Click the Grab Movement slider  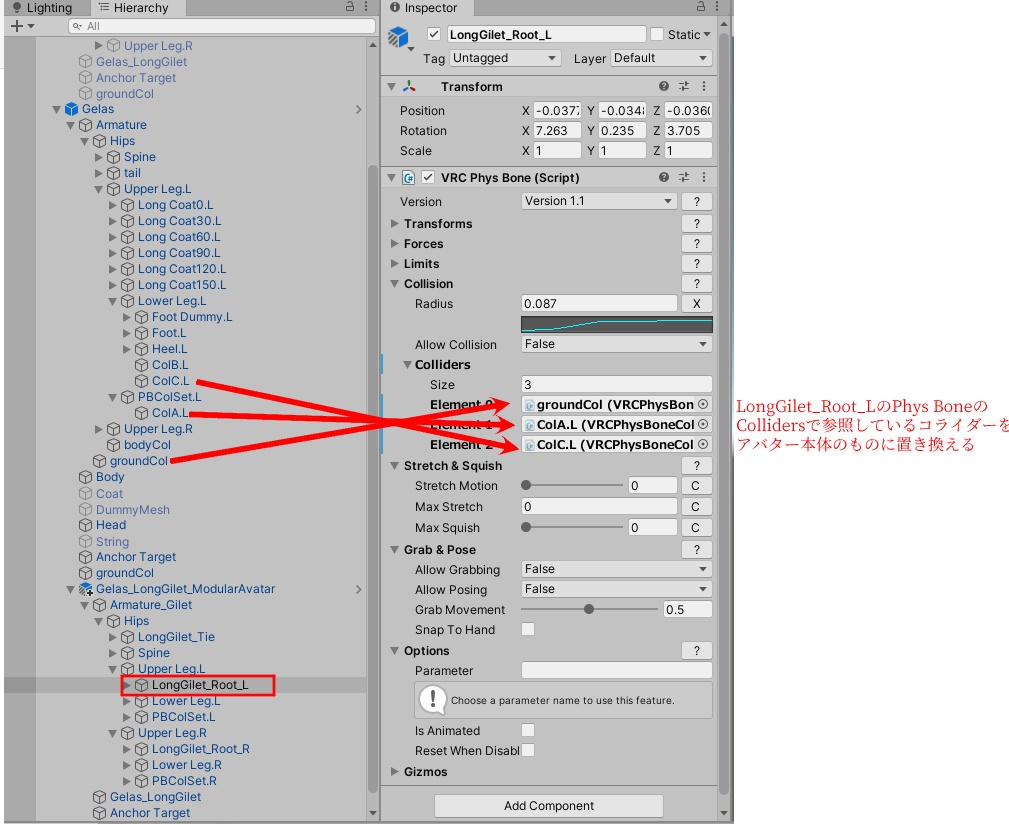tap(589, 609)
